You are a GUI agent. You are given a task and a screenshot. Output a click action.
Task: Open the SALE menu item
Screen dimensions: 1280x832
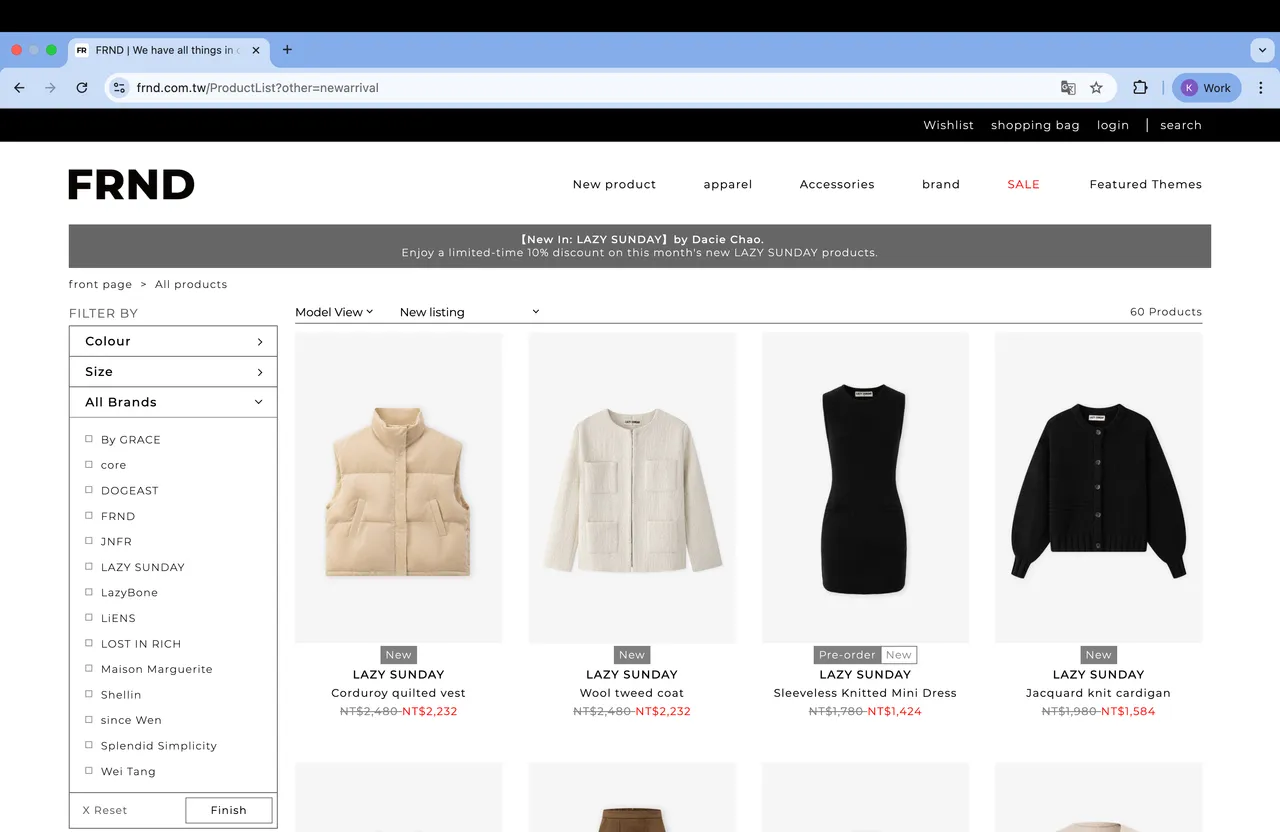(x=1023, y=184)
